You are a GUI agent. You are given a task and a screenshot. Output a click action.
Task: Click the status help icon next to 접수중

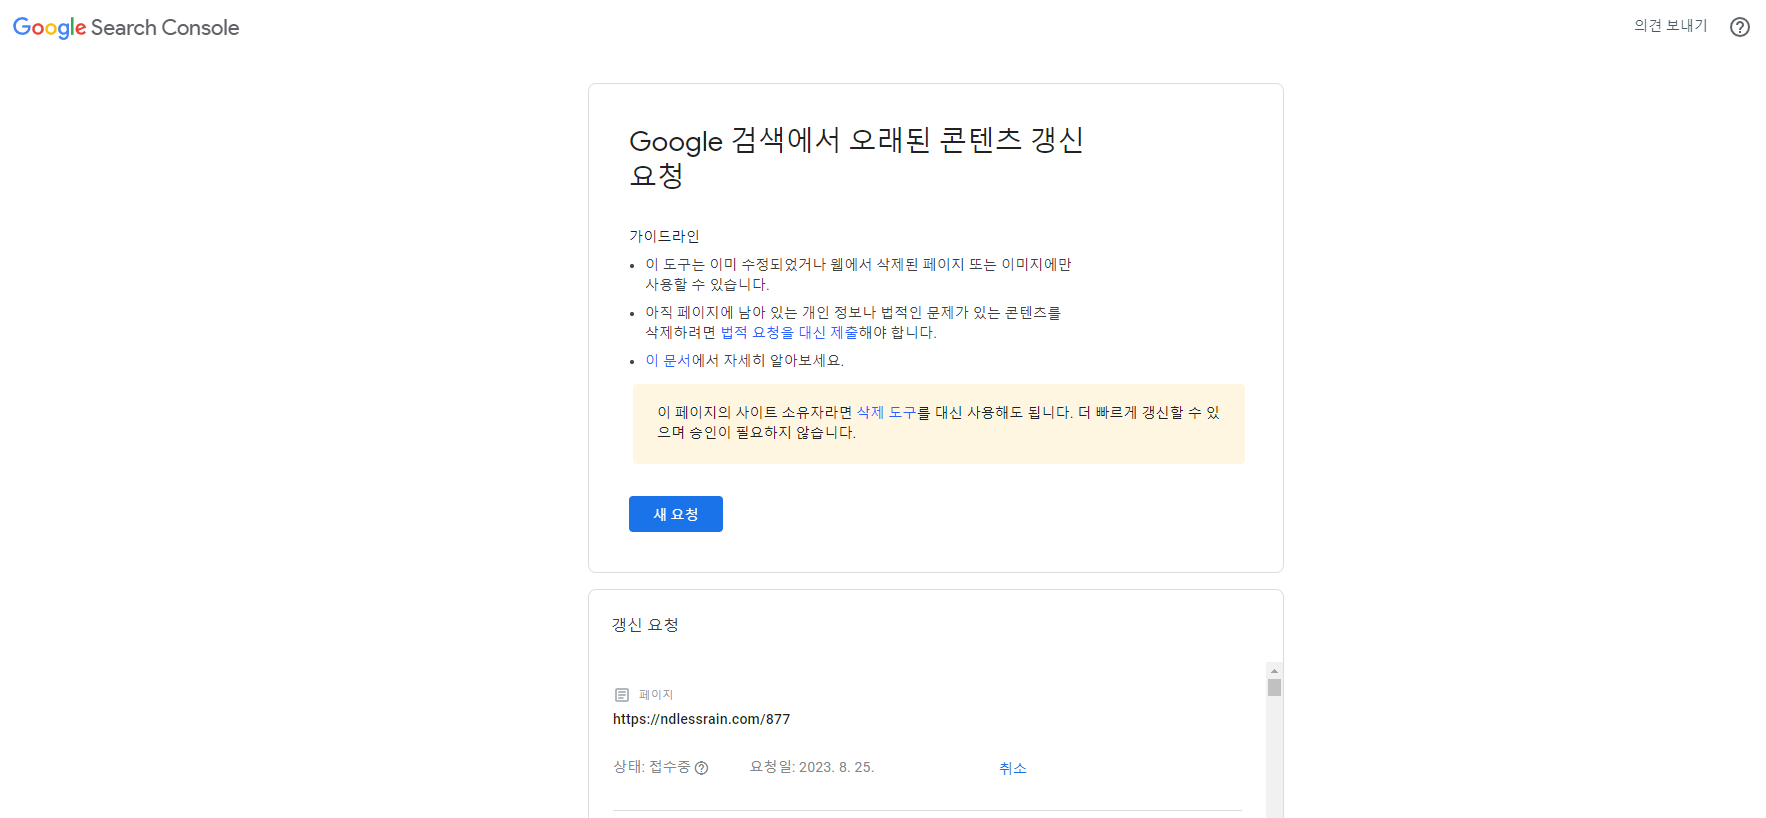point(701,768)
